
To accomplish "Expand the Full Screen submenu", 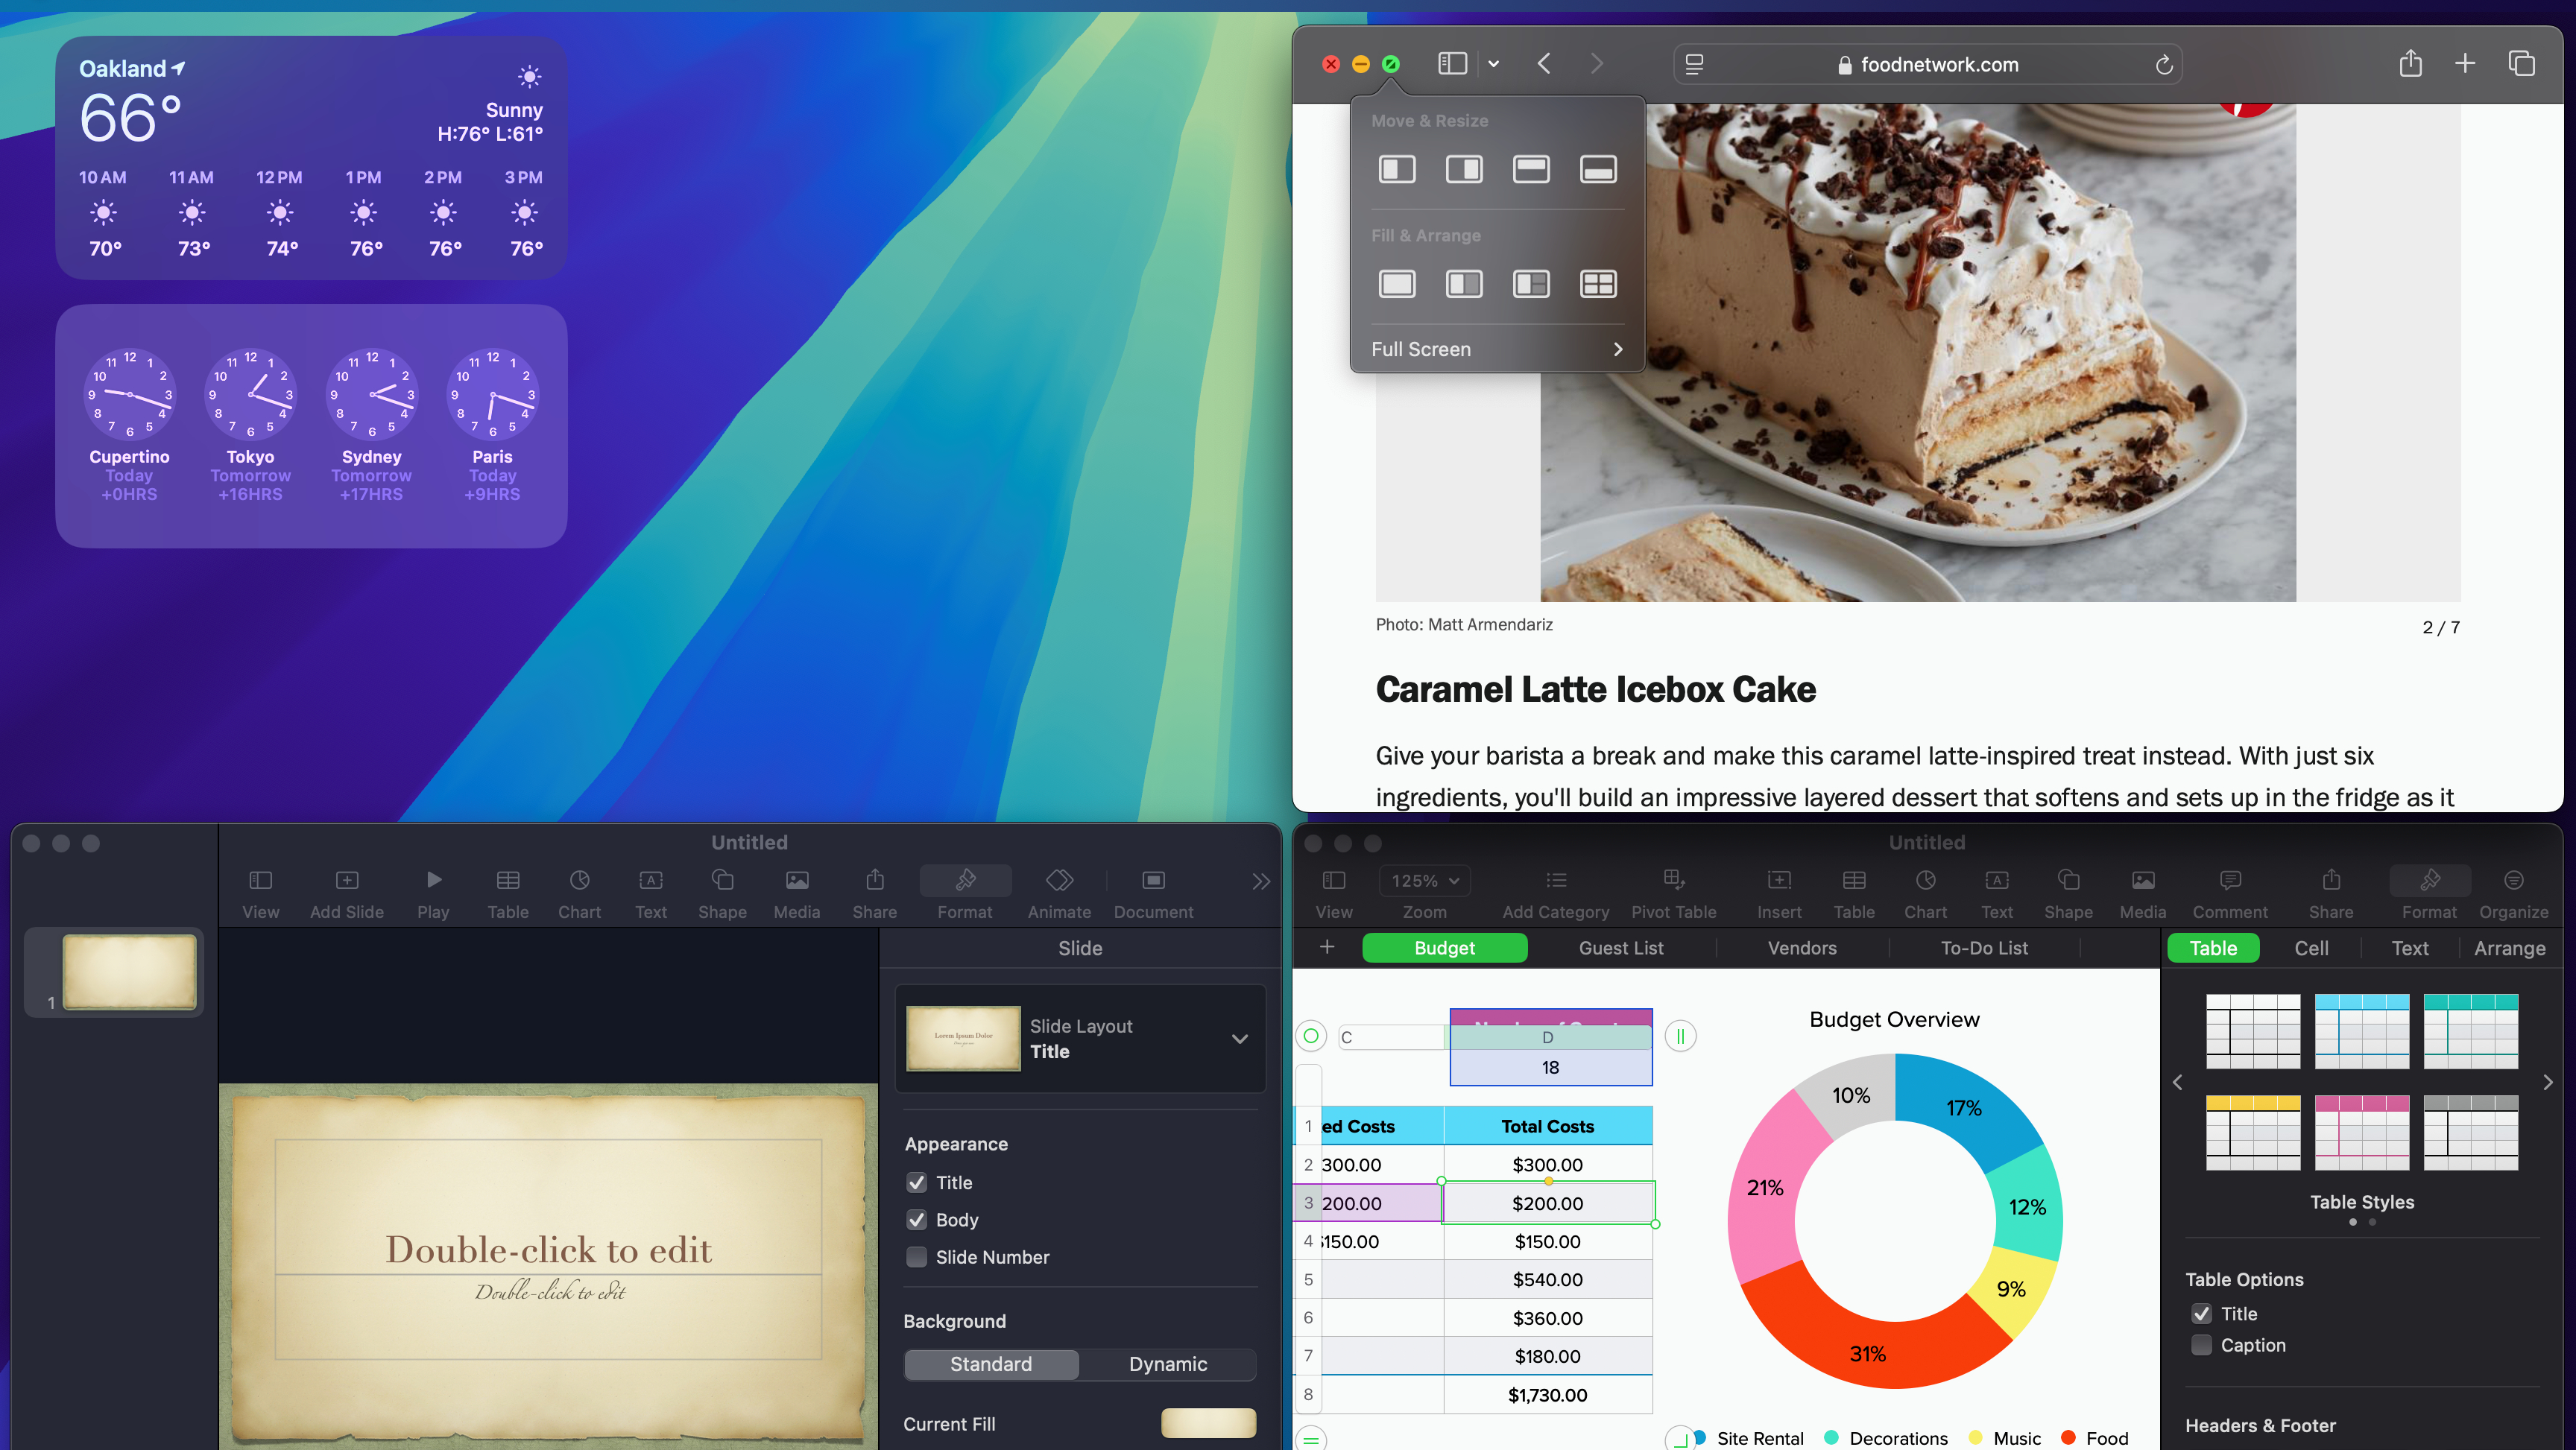I will [1497, 349].
